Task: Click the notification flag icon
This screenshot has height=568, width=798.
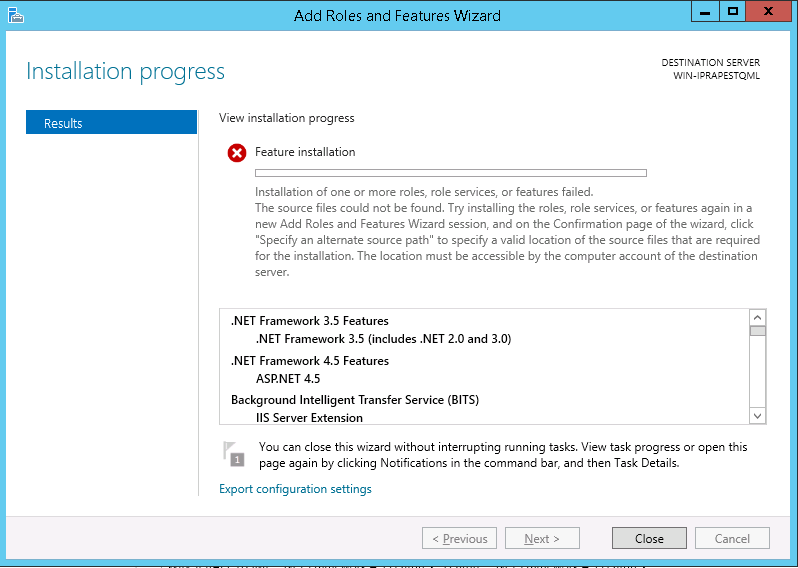Action: [x=233, y=453]
